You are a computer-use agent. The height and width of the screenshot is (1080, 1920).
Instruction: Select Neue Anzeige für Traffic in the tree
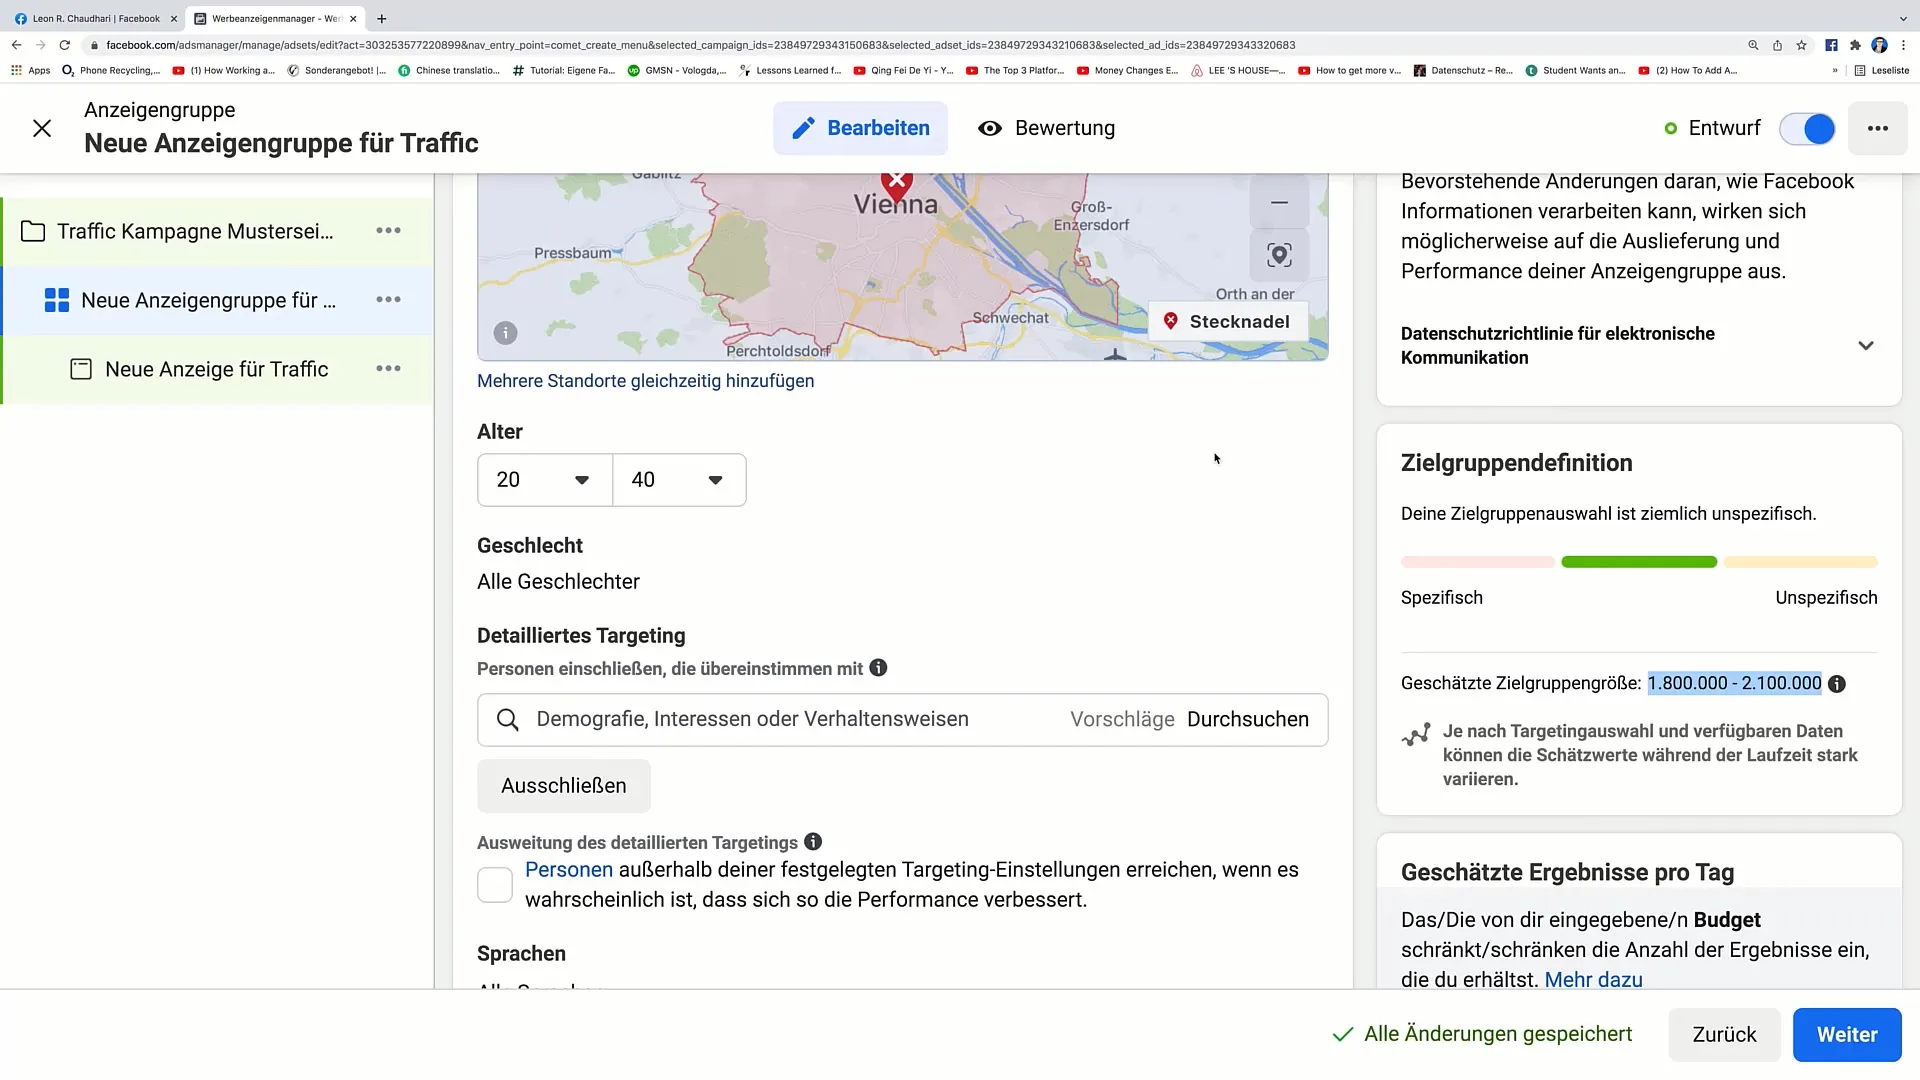click(x=216, y=369)
